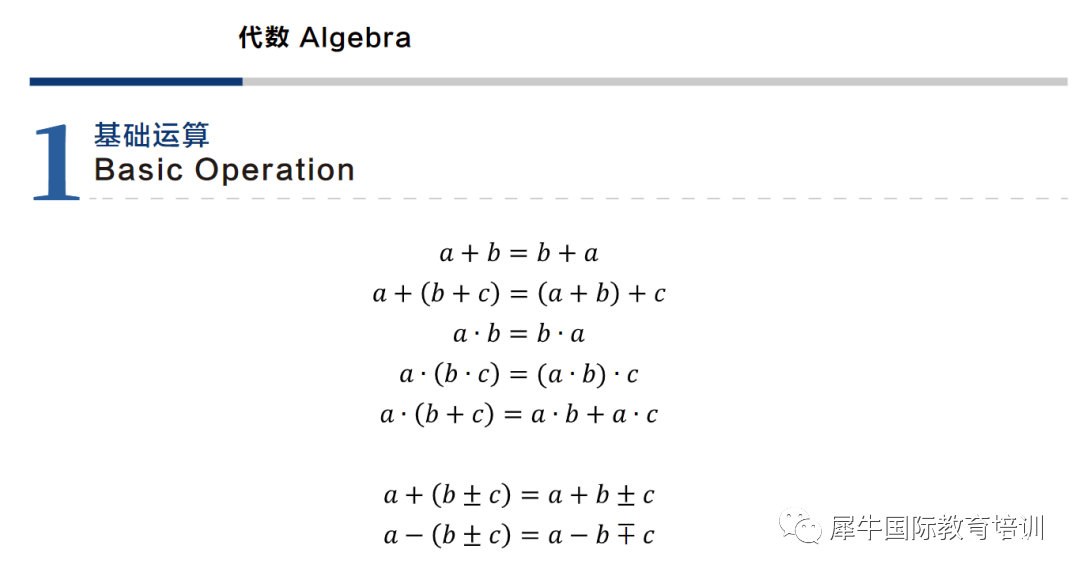Click the WeChat logo icon in watermark

[800, 527]
